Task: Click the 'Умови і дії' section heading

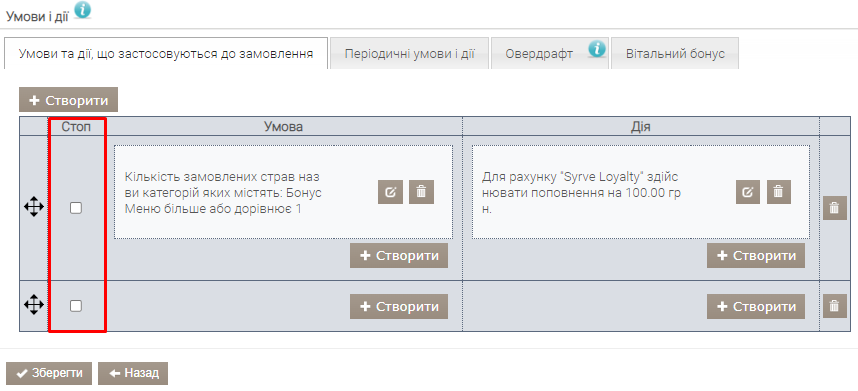Action: (x=37, y=16)
